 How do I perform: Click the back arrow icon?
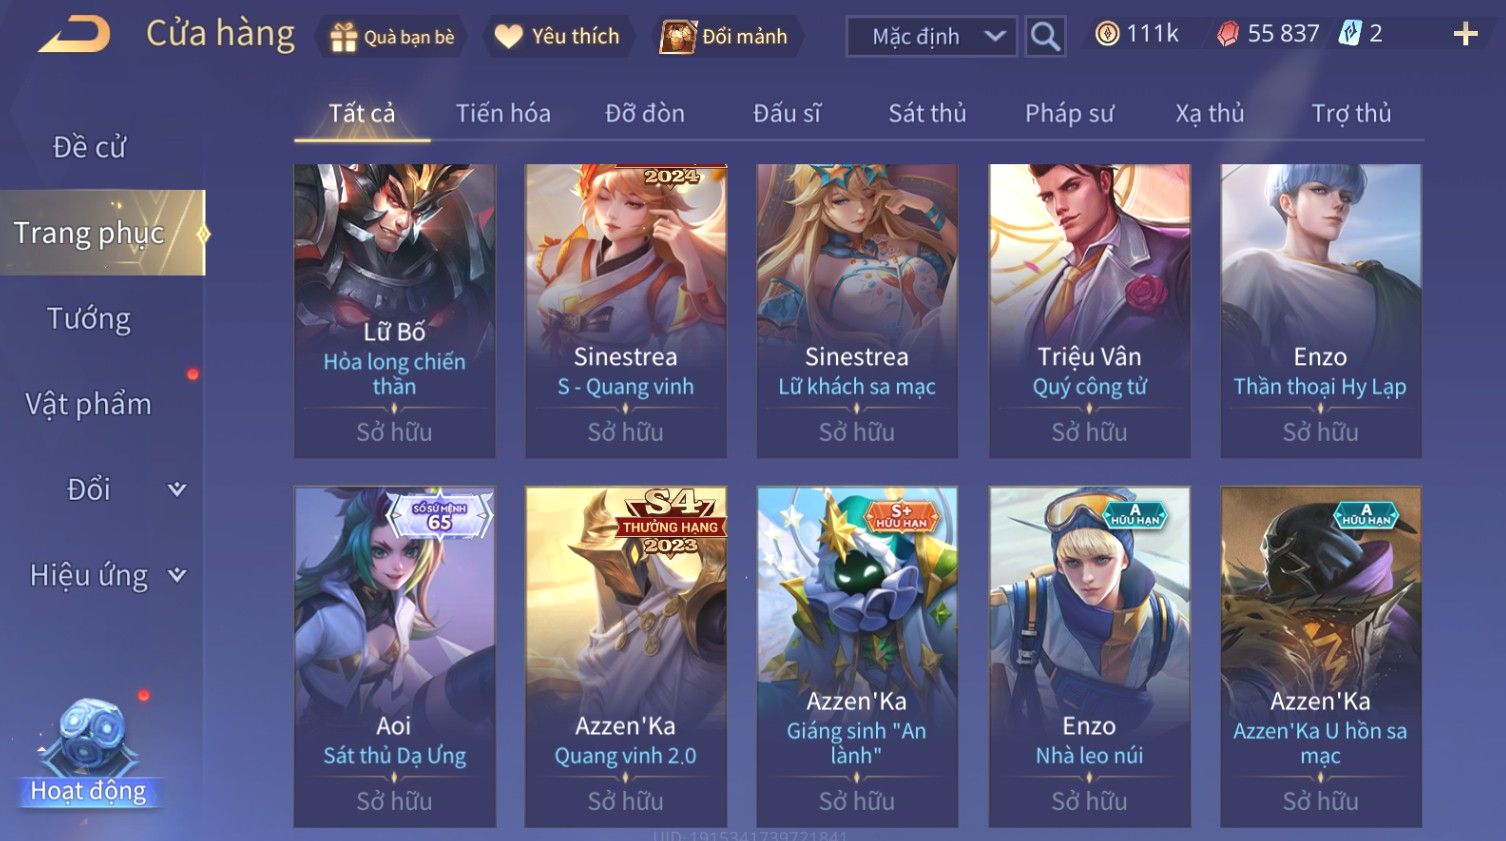click(74, 35)
